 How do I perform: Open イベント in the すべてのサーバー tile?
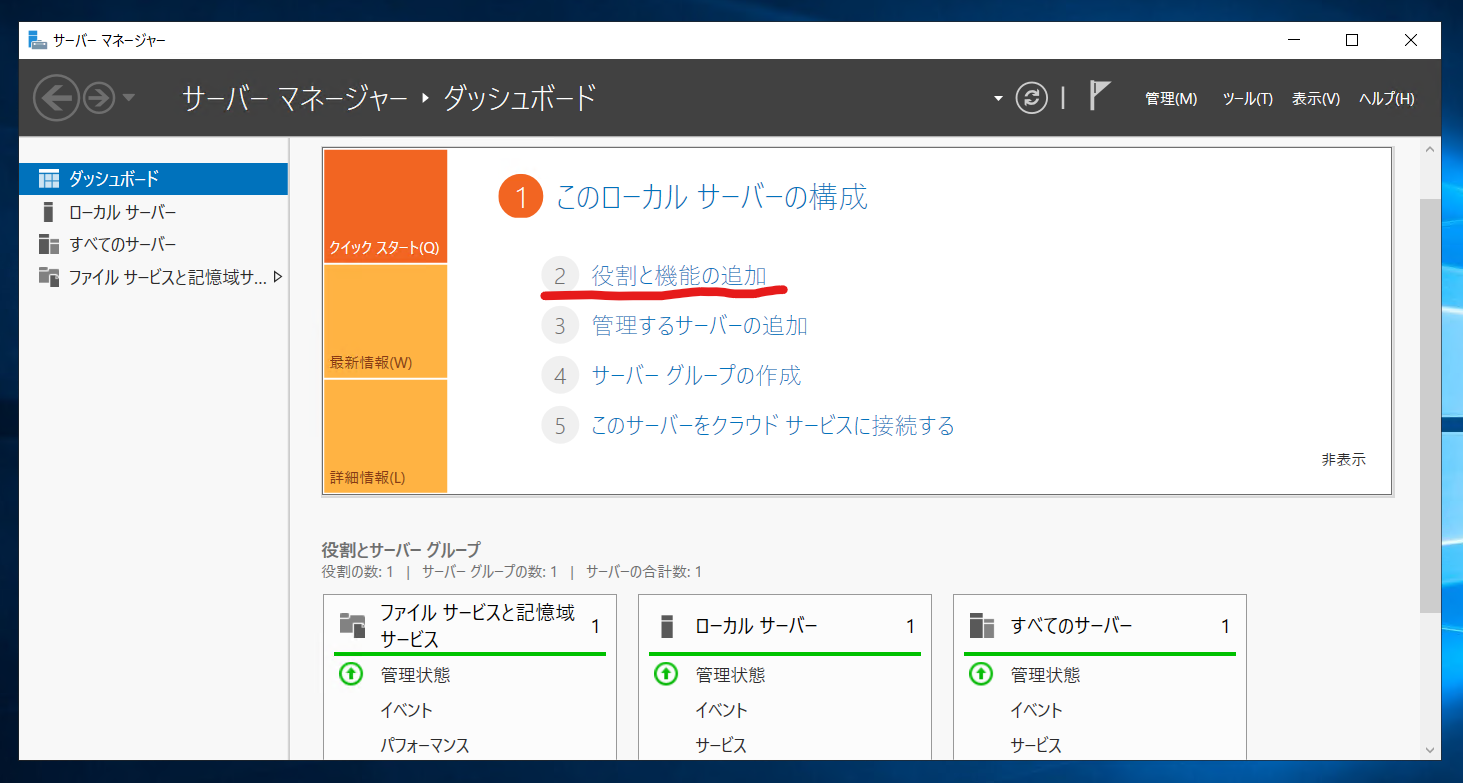[x=1036, y=710]
